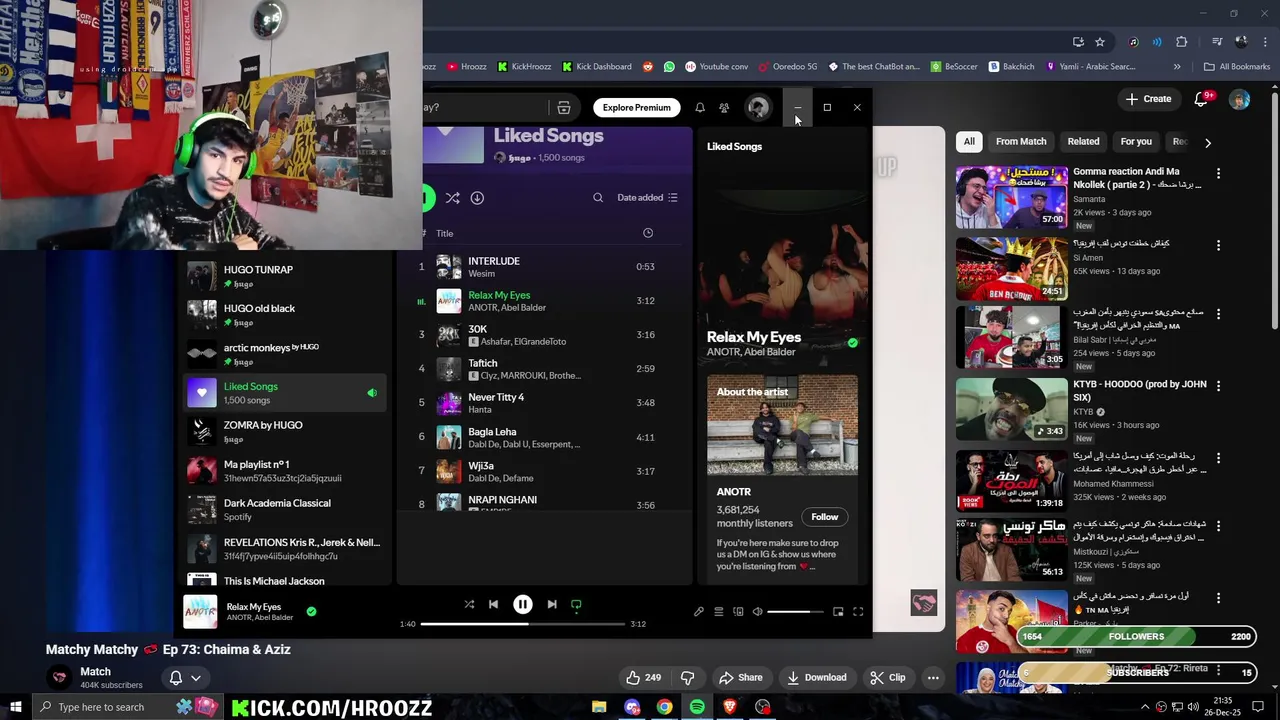Screen dimensions: 1280x720
Task: Open options menu for KTYB - HOODOO video
Action: (x=1218, y=386)
